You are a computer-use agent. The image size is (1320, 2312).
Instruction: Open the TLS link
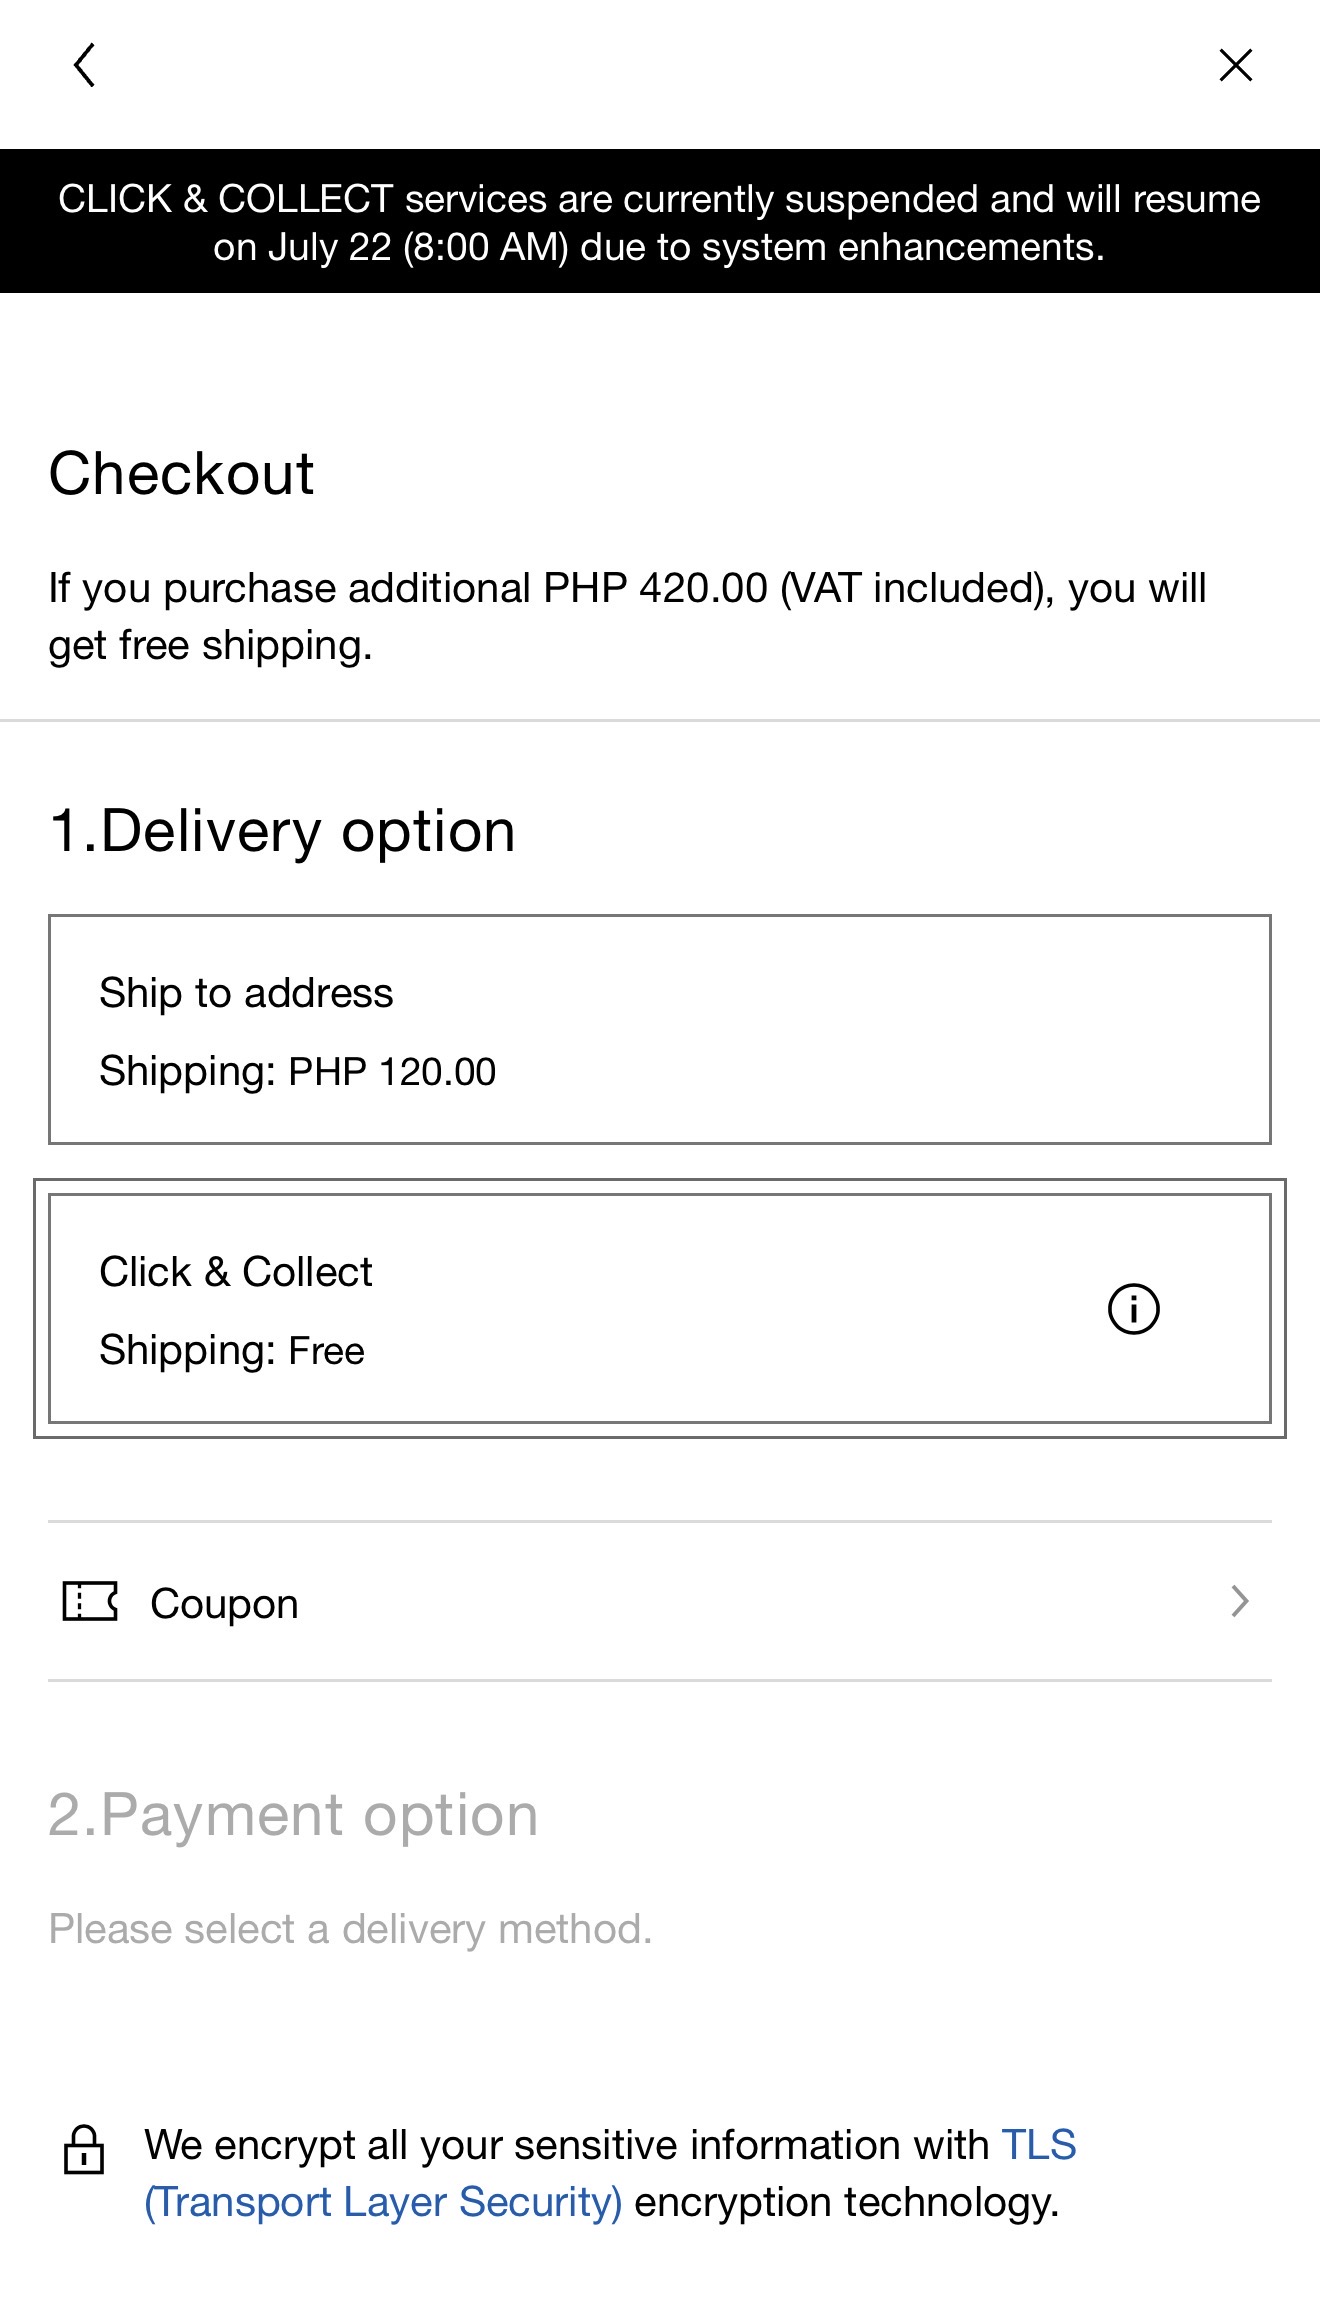pos(1039,2145)
